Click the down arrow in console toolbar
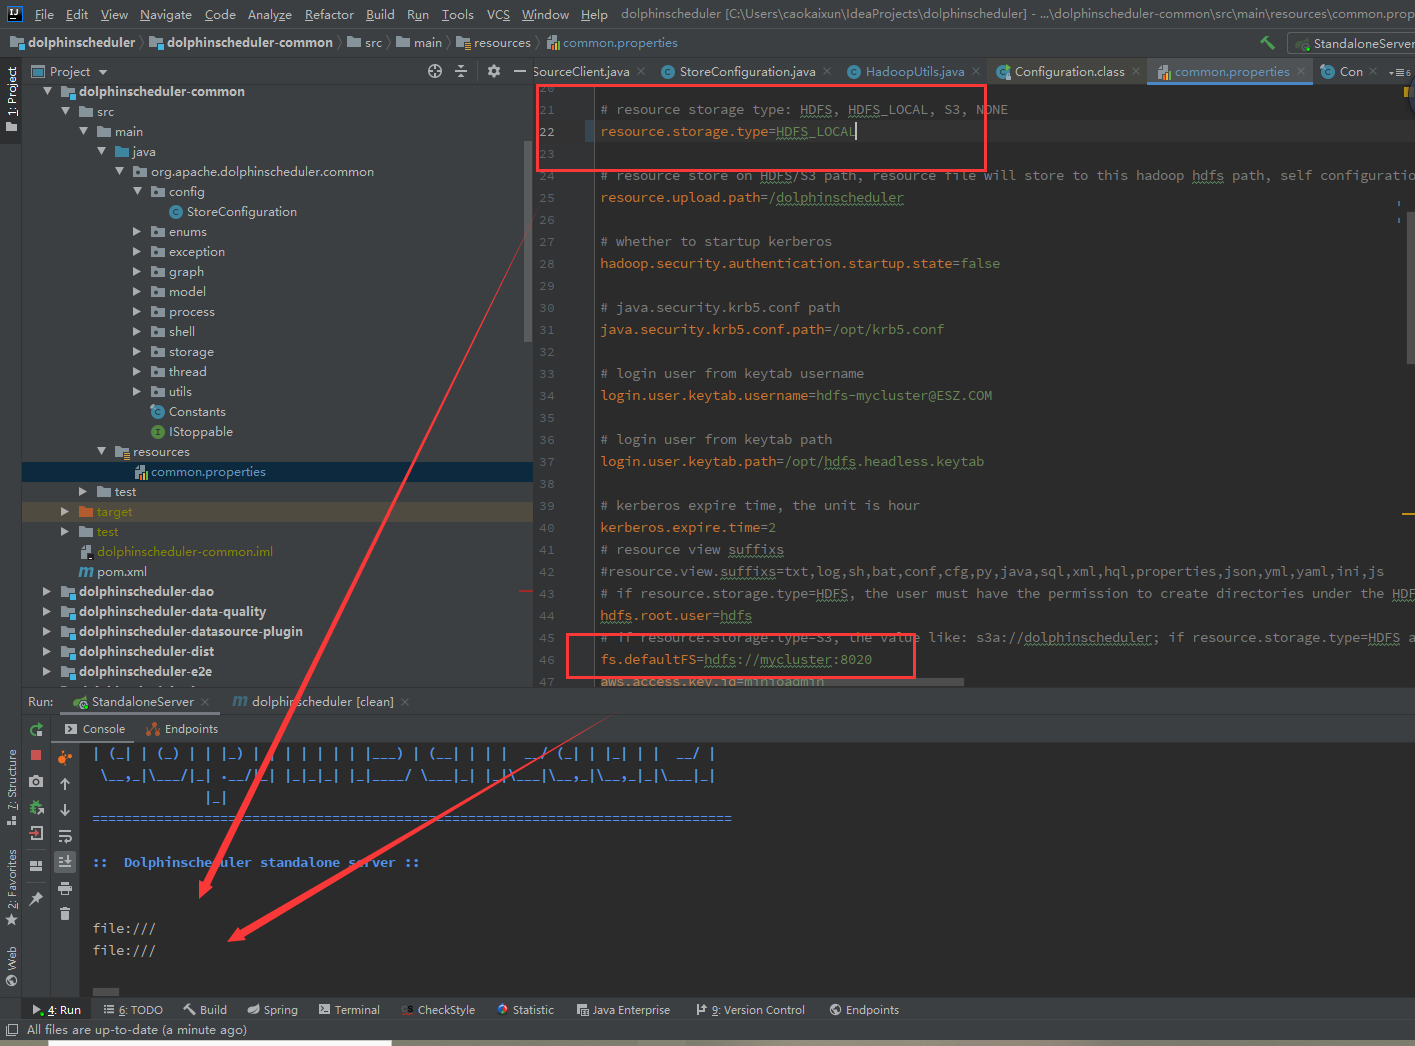Image resolution: width=1415 pixels, height=1046 pixels. point(65,810)
